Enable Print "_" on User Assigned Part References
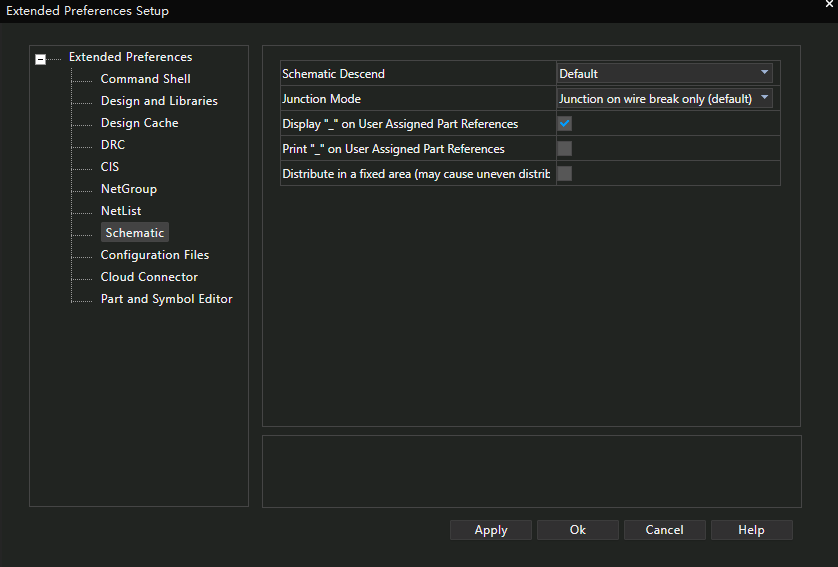838x567 pixels. click(565, 149)
